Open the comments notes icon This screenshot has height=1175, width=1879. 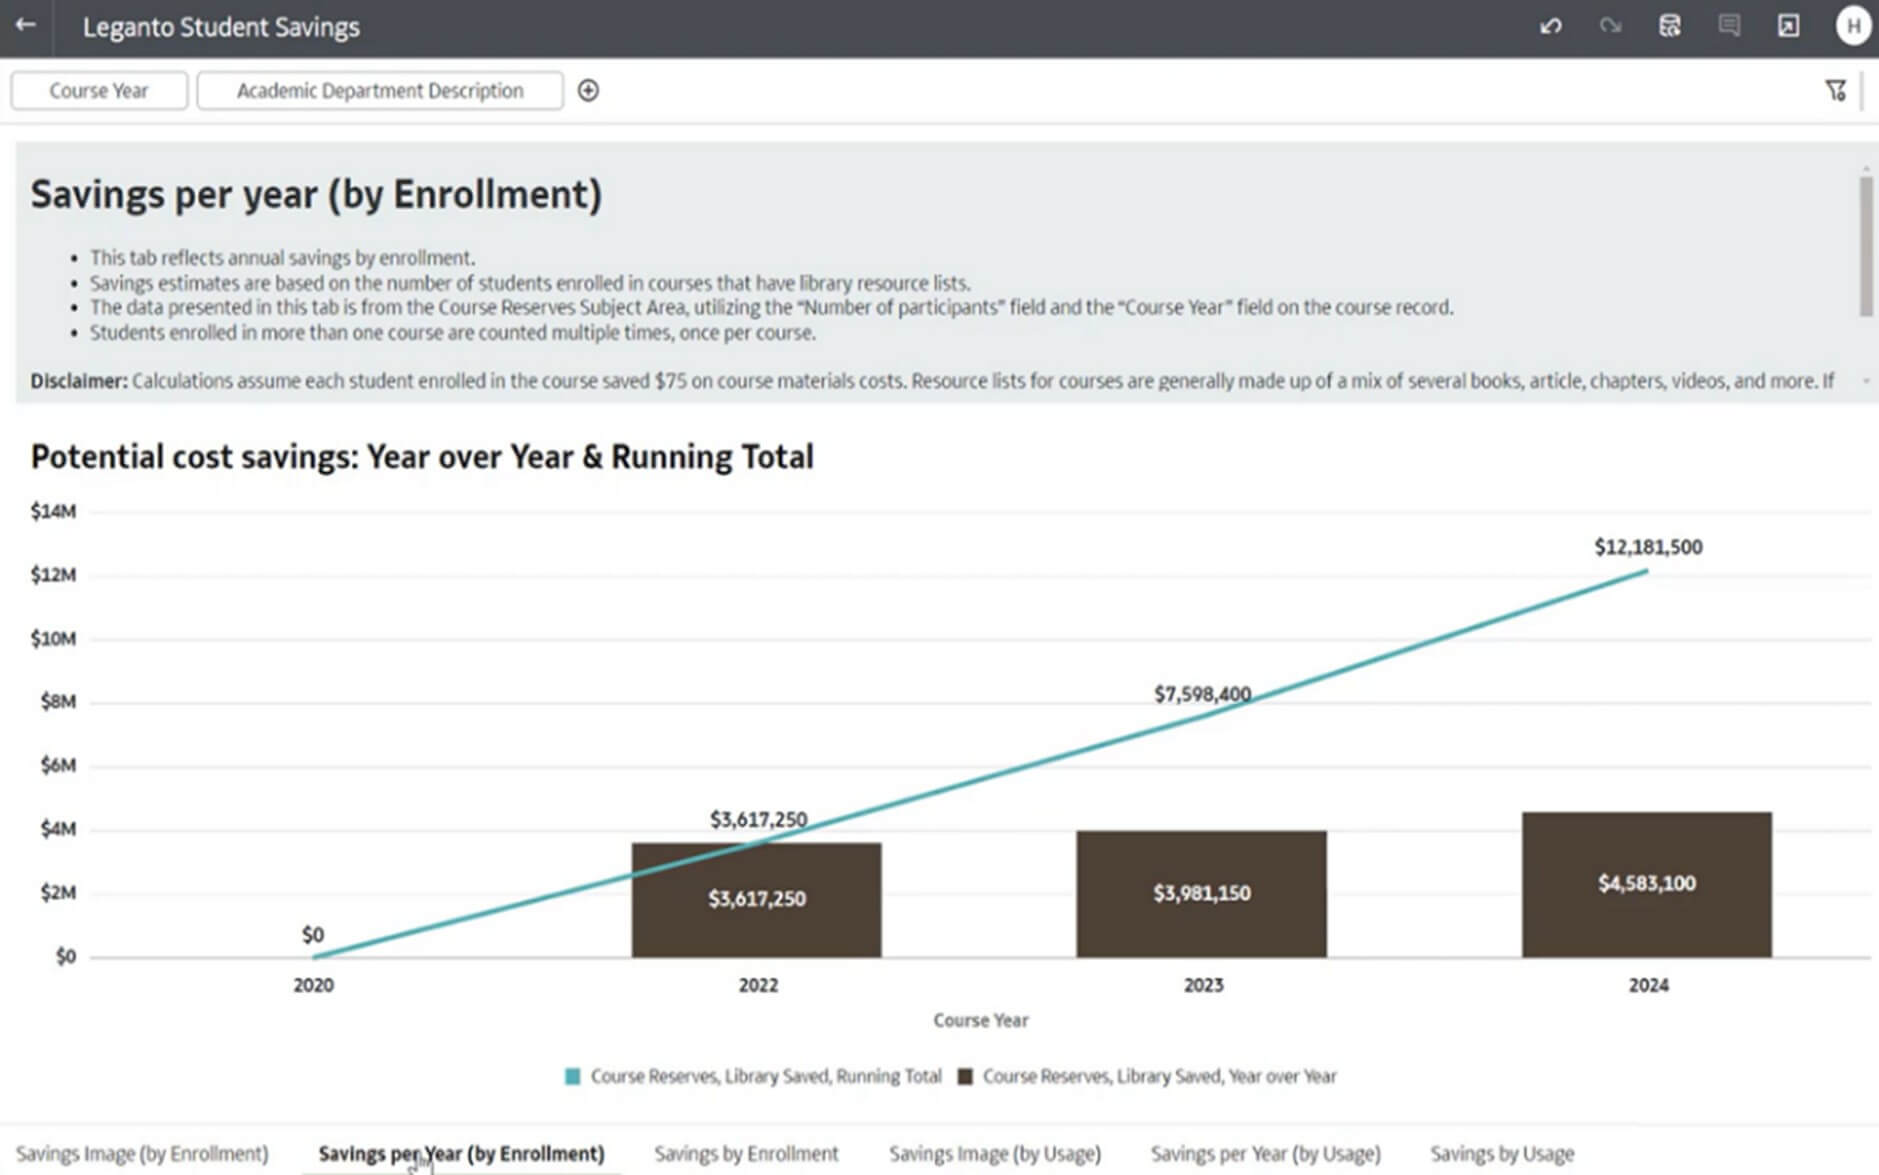(x=1729, y=27)
